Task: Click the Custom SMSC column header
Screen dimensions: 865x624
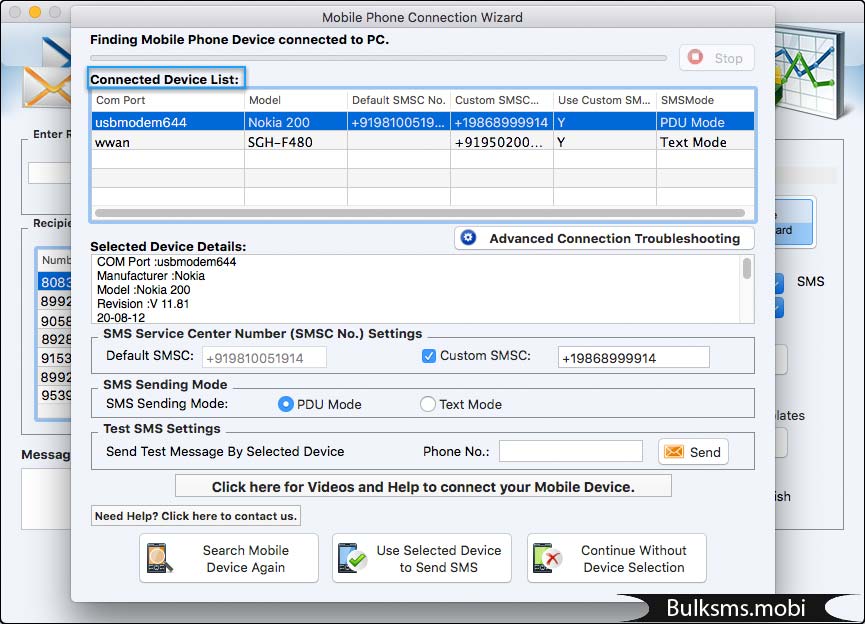Action: click(x=502, y=100)
